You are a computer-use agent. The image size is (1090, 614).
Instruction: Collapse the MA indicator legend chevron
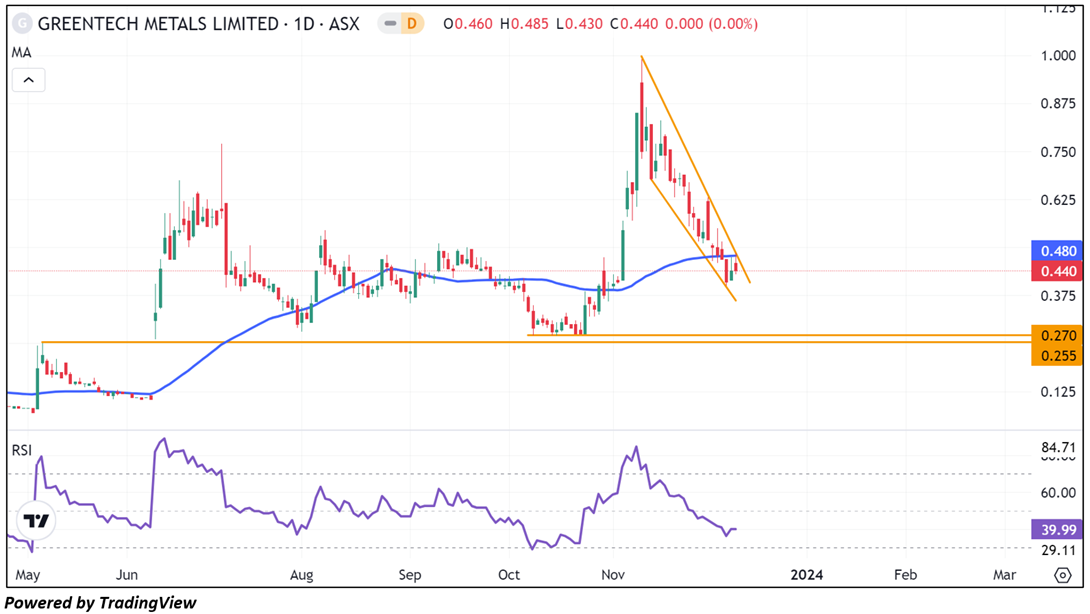[x=29, y=80]
